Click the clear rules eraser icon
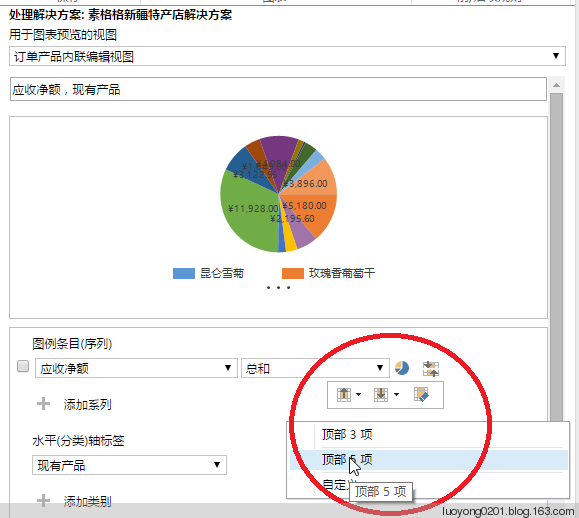The height and width of the screenshot is (518, 579). [x=421, y=395]
